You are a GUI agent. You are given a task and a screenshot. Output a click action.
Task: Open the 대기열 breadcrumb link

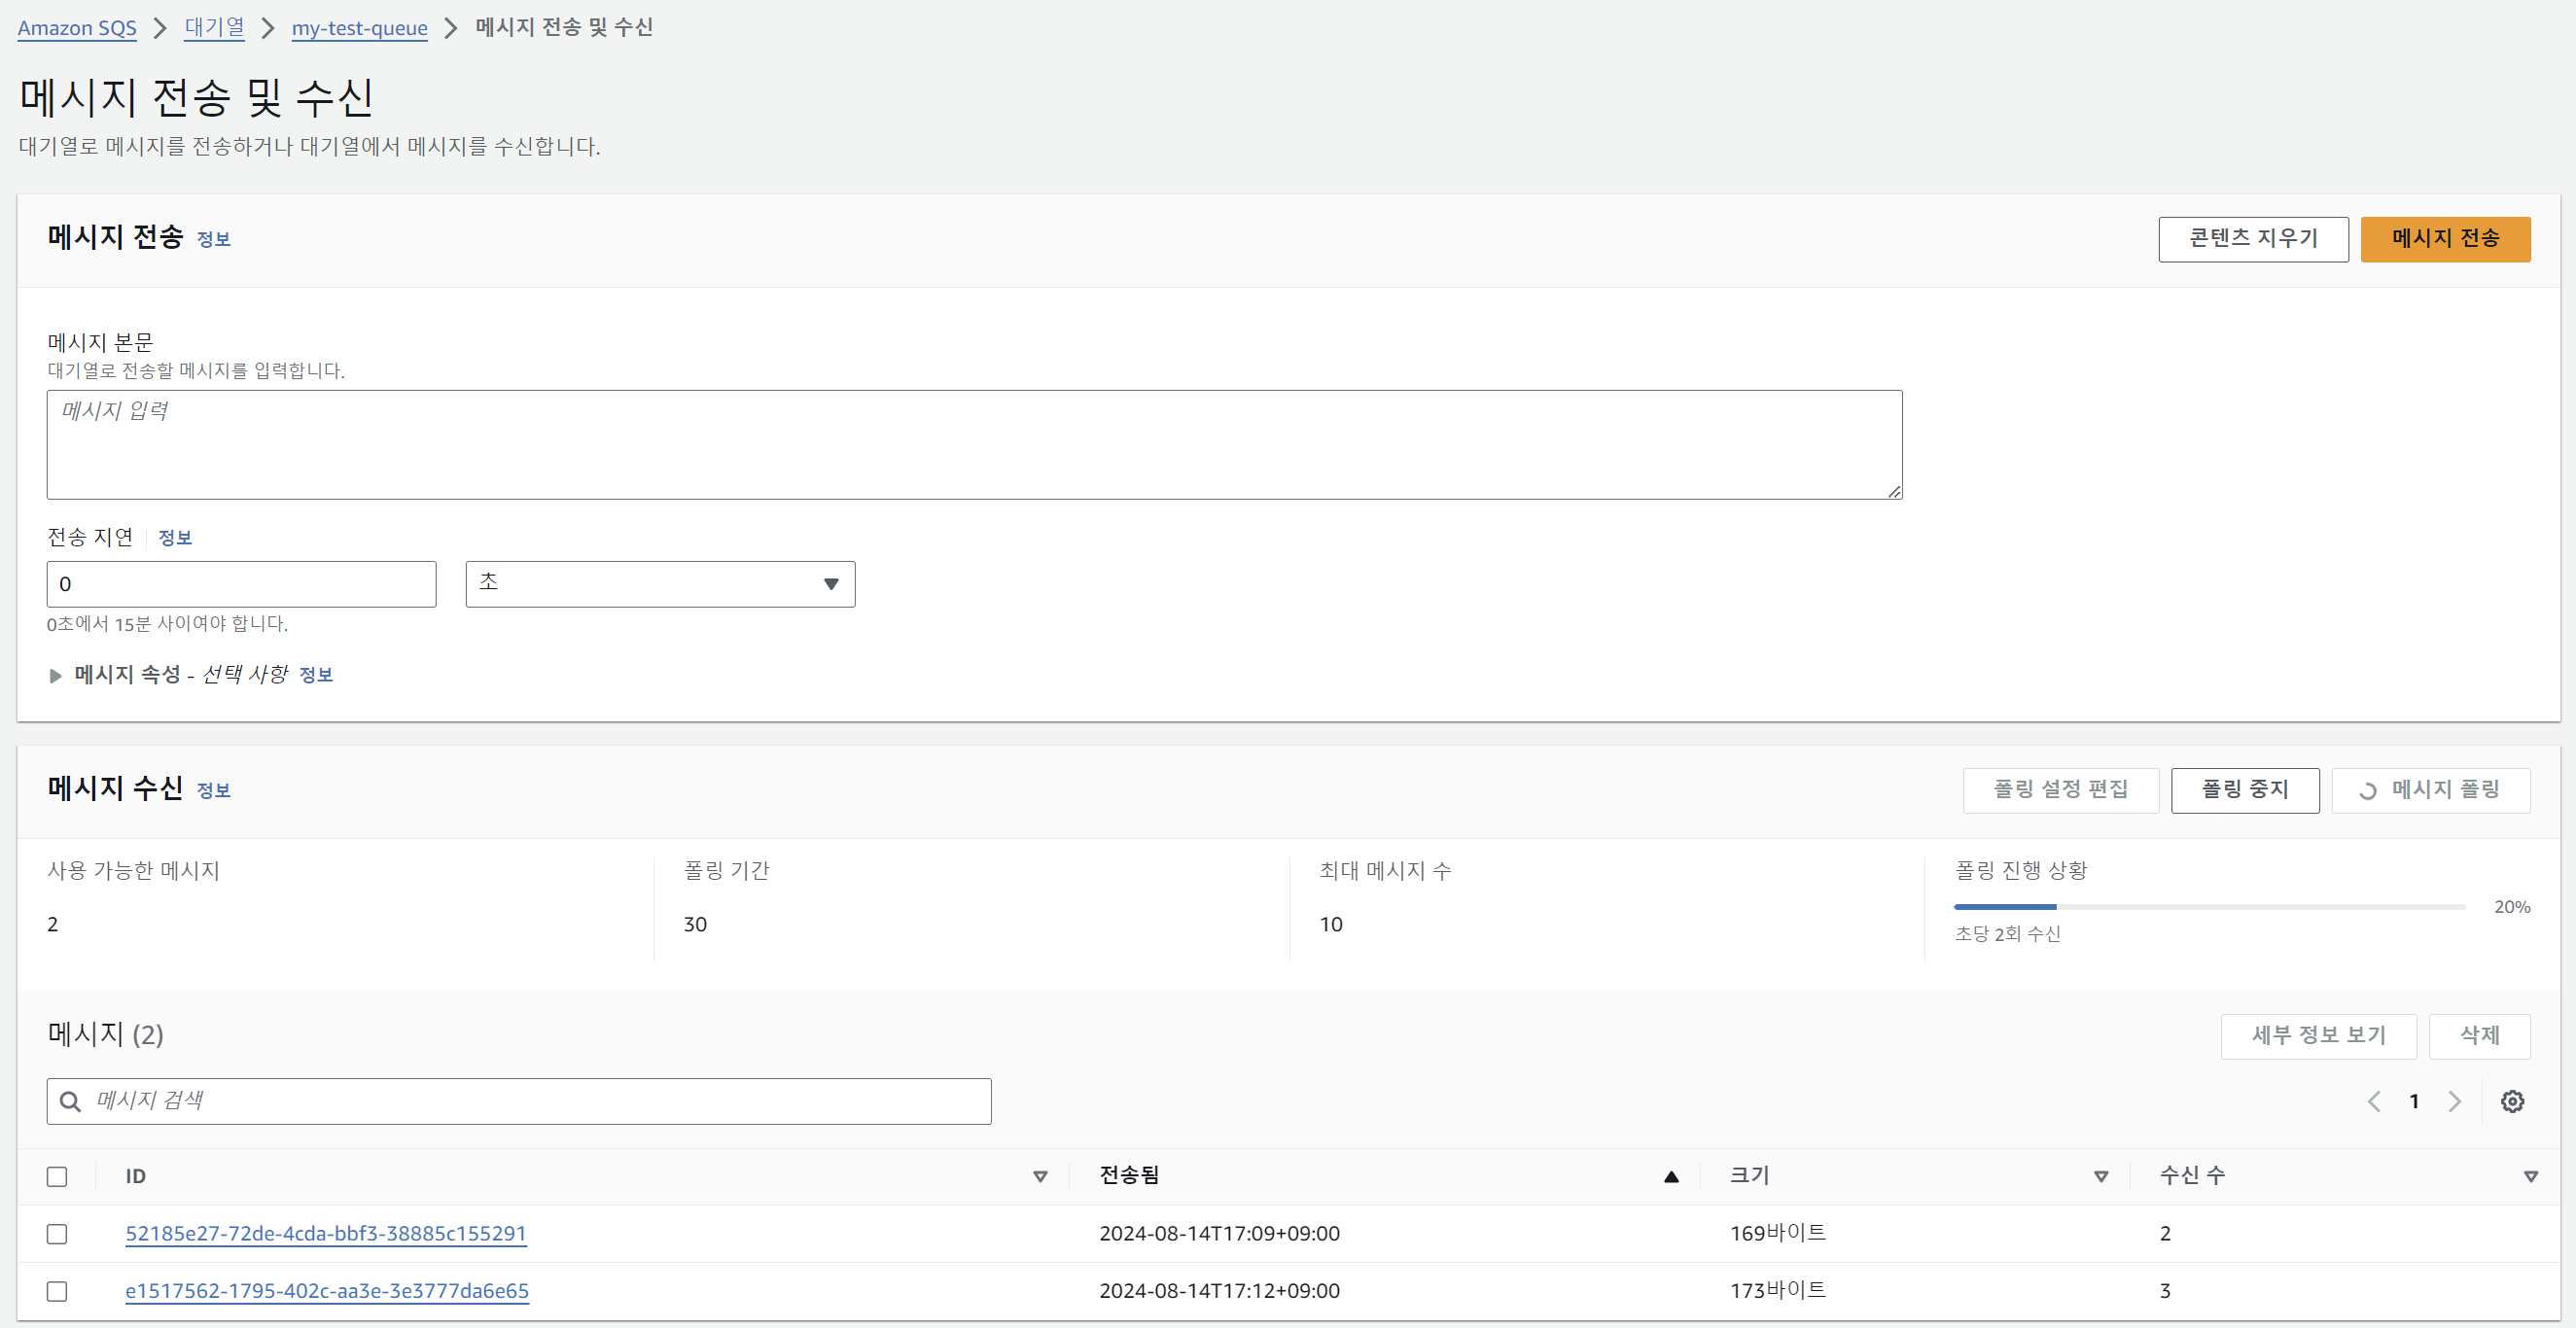tap(214, 27)
